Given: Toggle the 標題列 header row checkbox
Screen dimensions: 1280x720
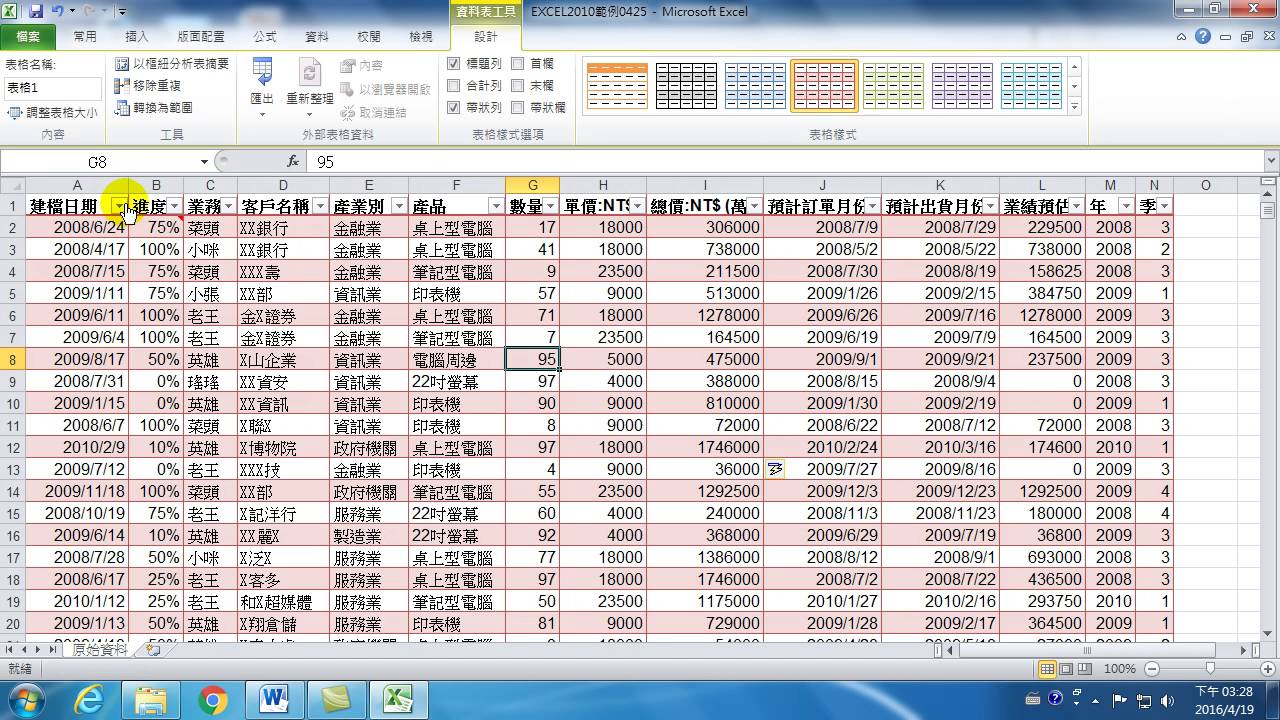Looking at the screenshot, I should (x=454, y=63).
